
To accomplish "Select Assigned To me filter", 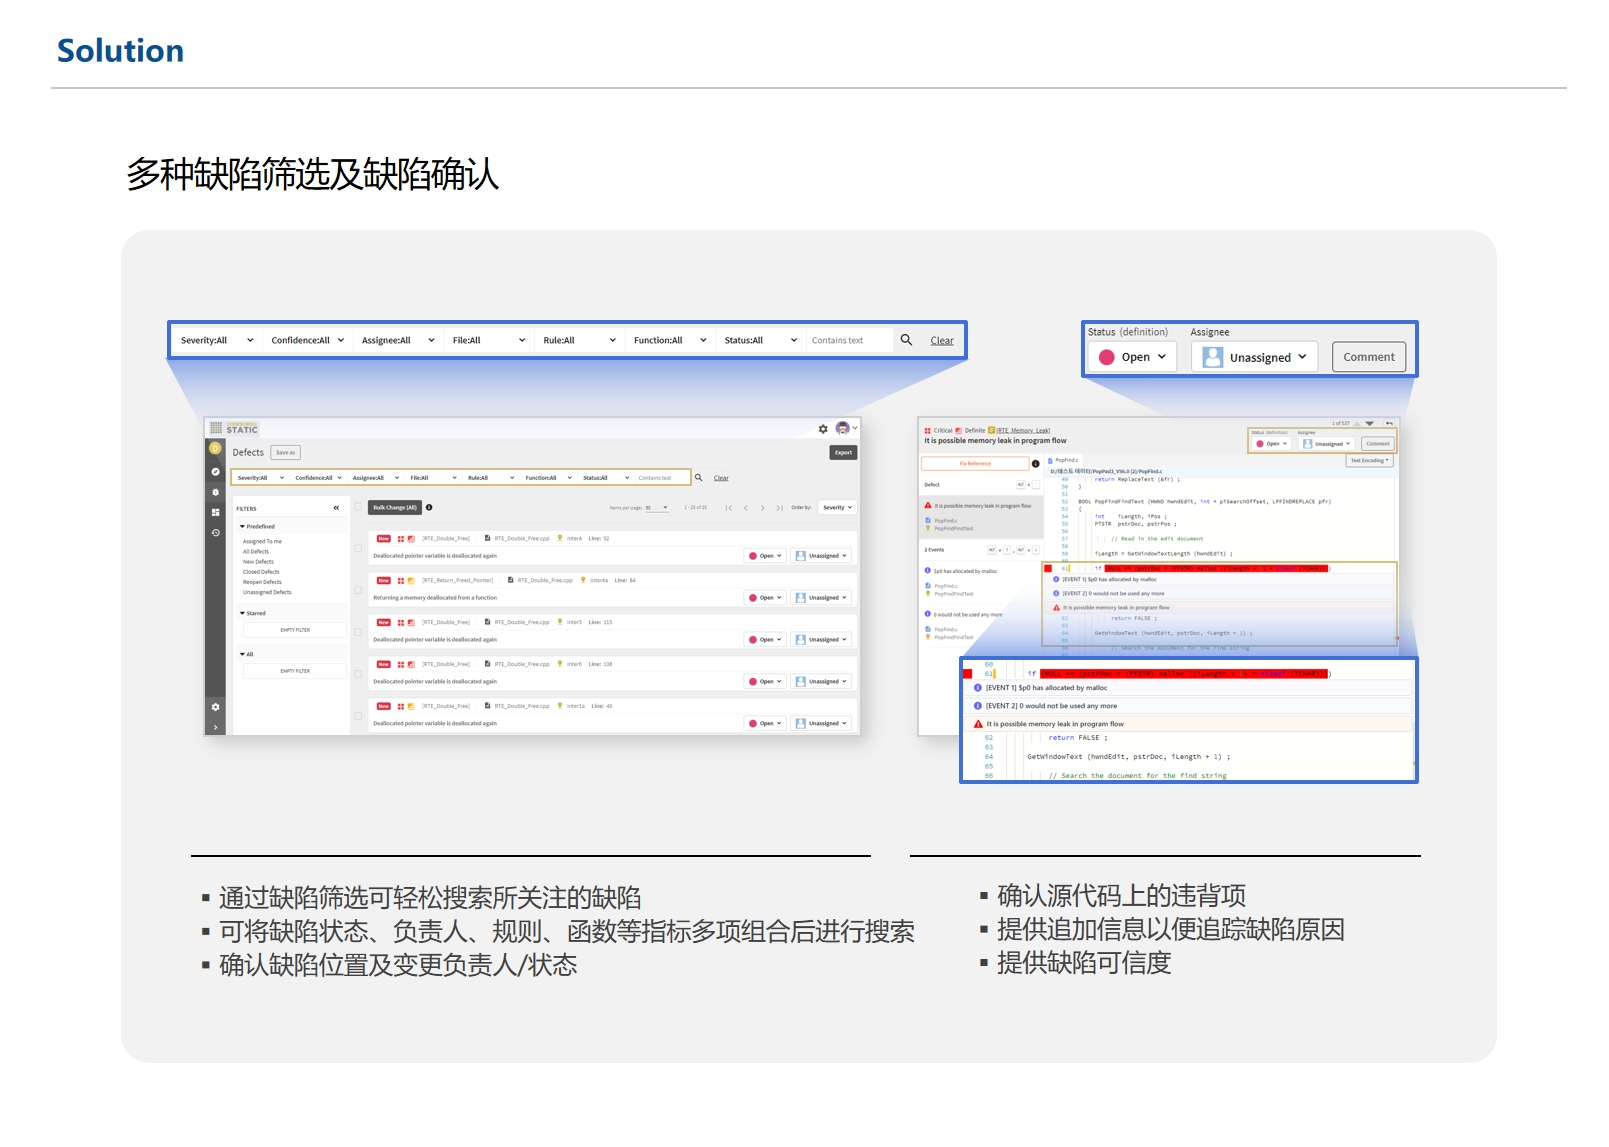I will click(262, 541).
